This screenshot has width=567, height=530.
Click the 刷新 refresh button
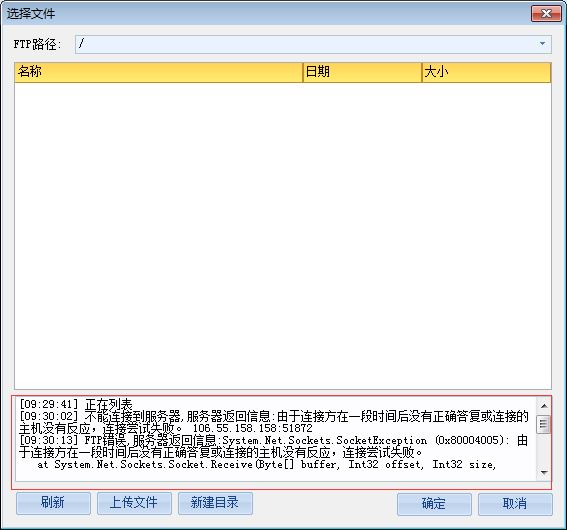click(x=53, y=503)
